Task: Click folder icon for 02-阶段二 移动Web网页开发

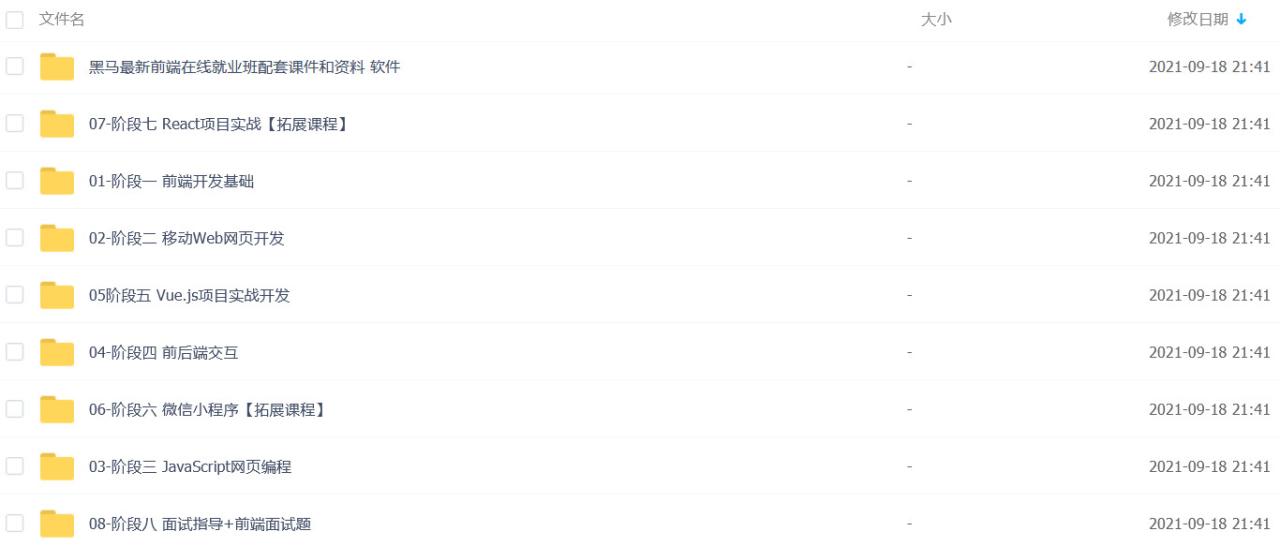Action: point(57,238)
